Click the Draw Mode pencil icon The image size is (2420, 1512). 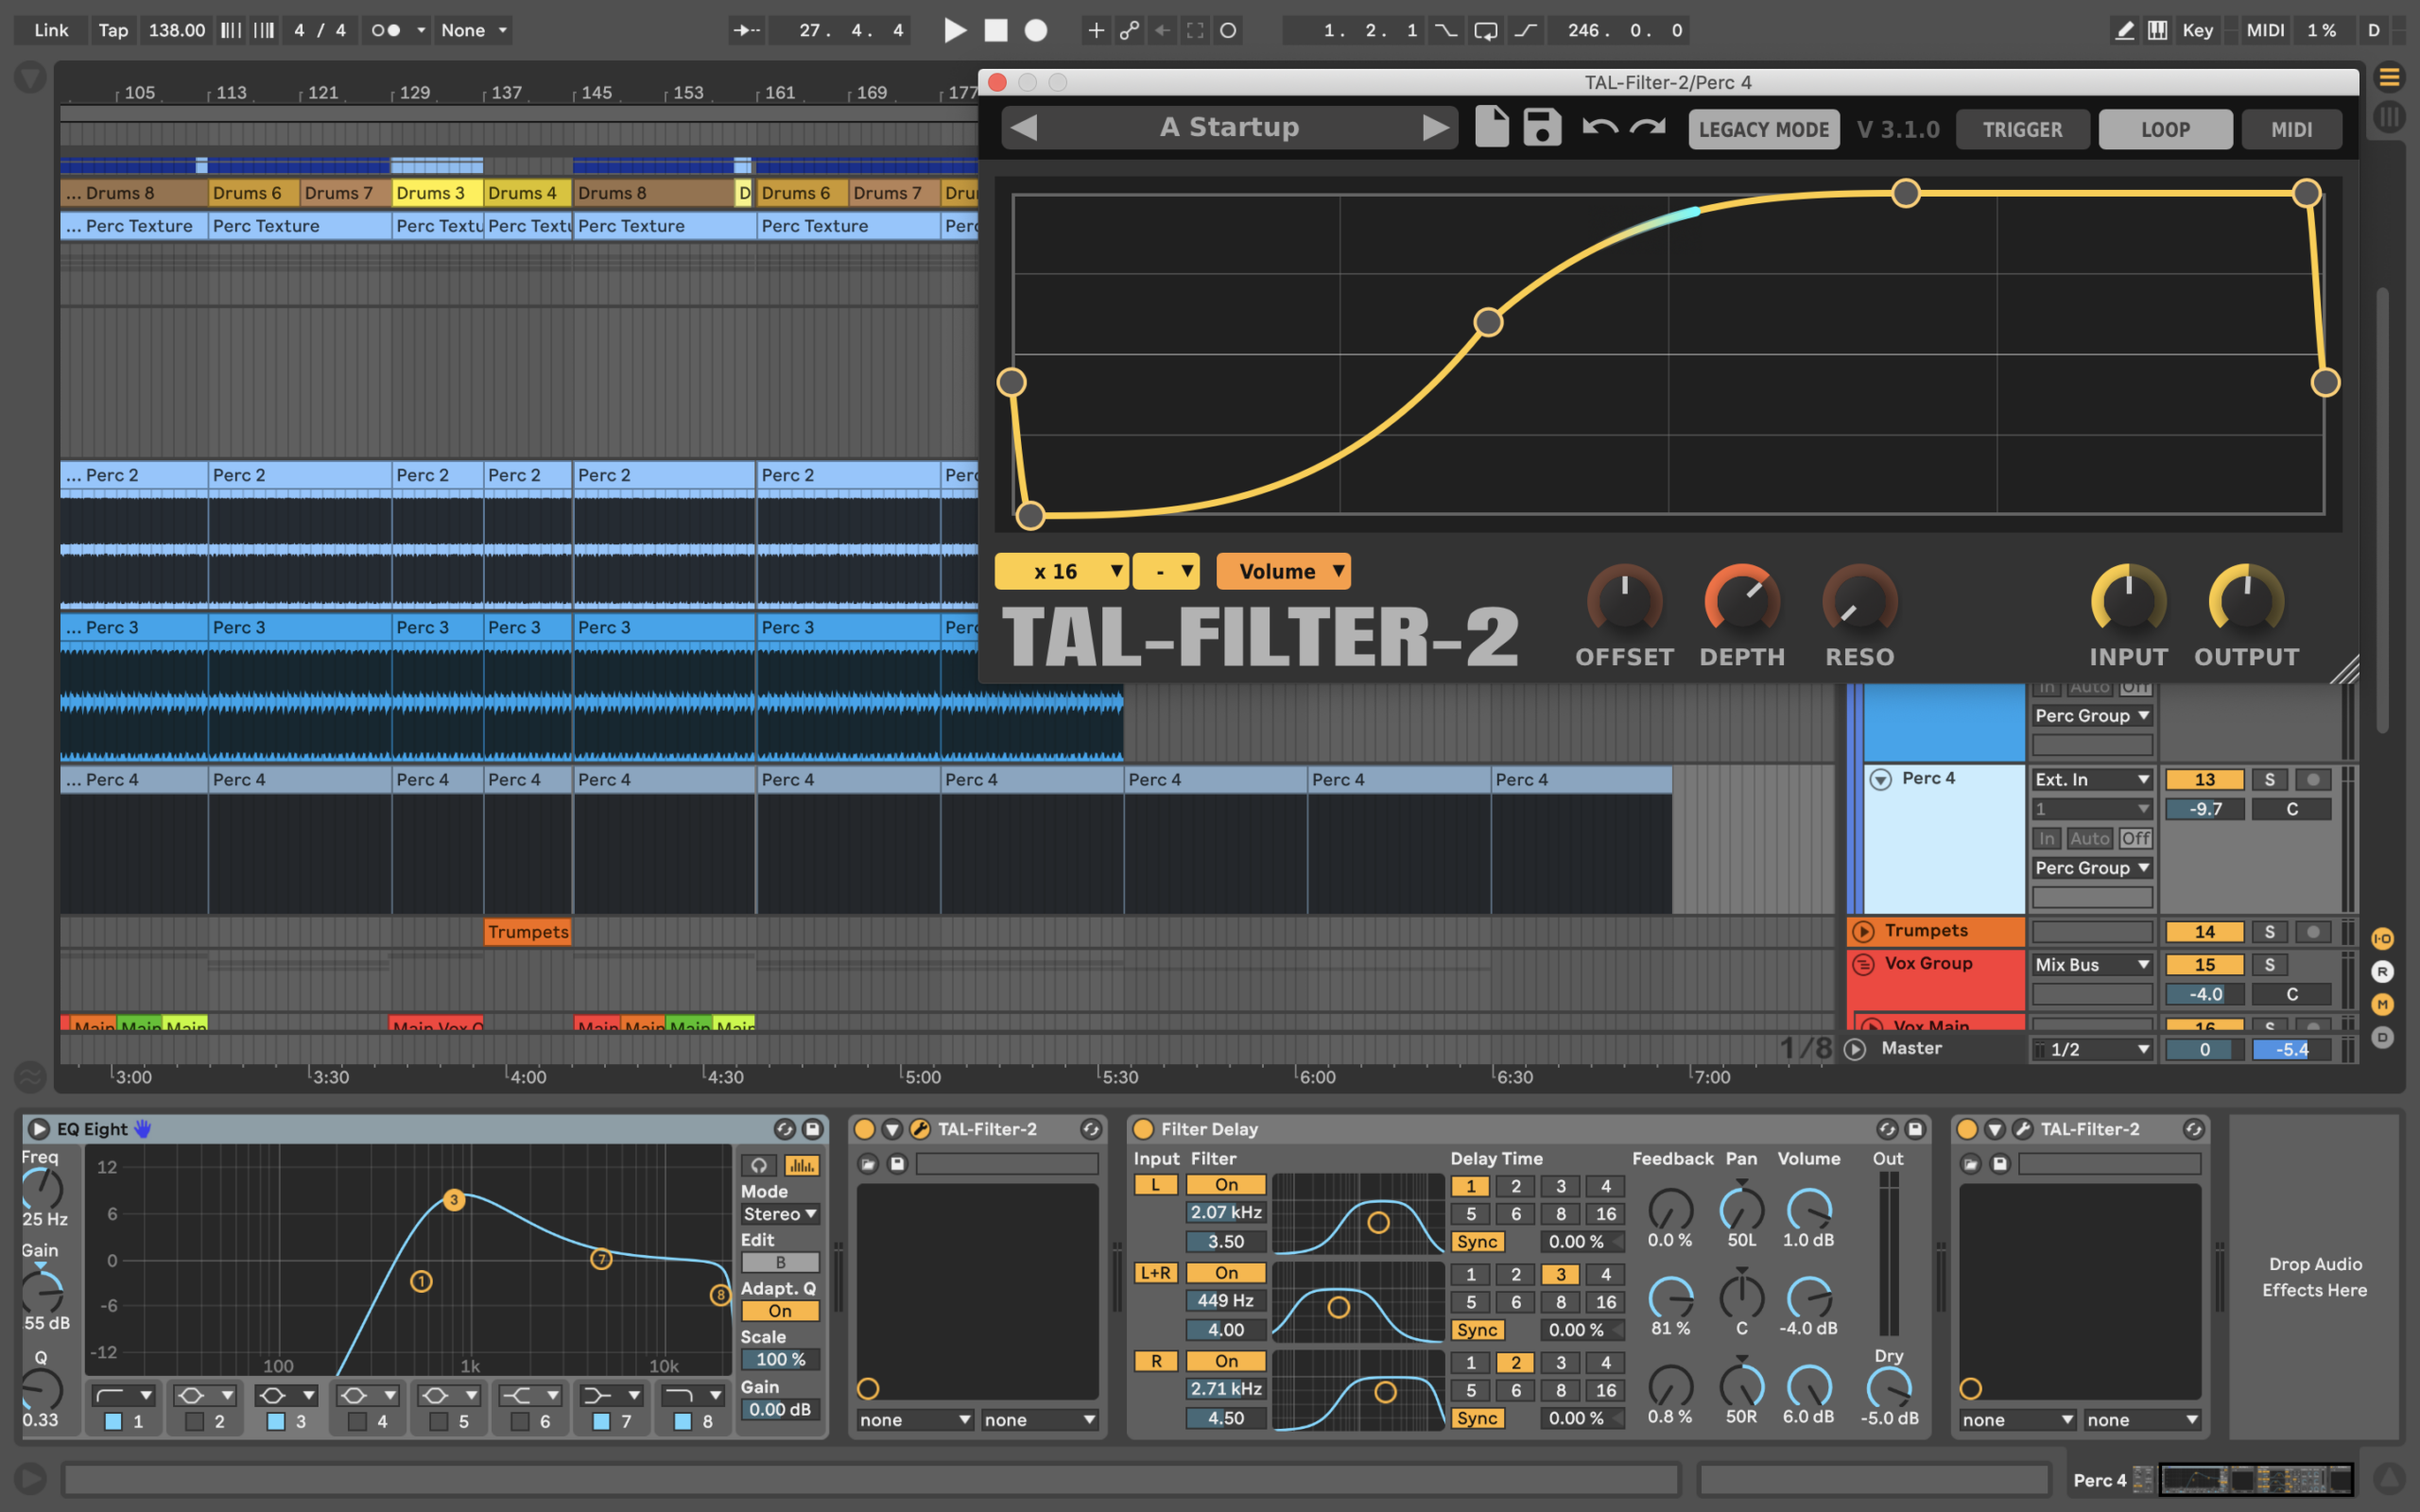2125,30
